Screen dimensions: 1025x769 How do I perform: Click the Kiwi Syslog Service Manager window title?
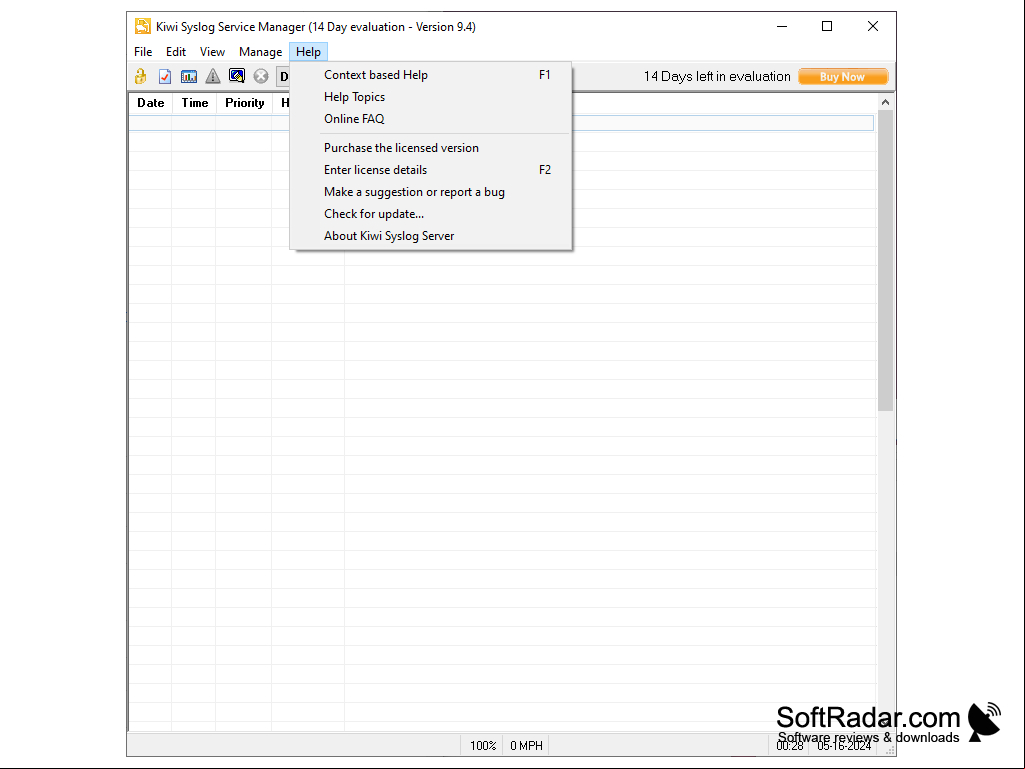pos(316,27)
